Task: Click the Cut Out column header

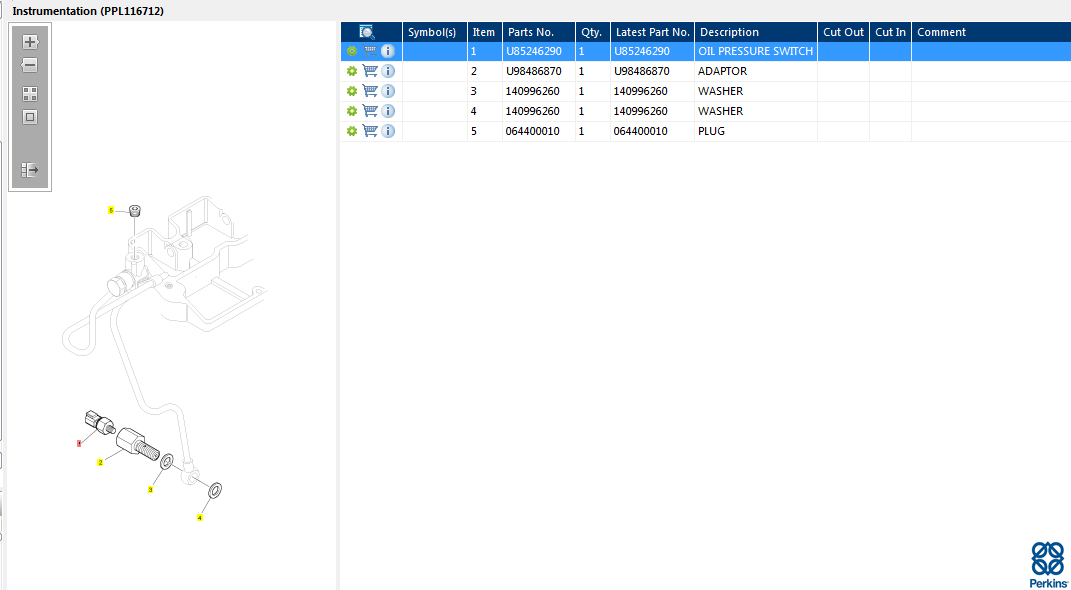Action: tap(844, 32)
